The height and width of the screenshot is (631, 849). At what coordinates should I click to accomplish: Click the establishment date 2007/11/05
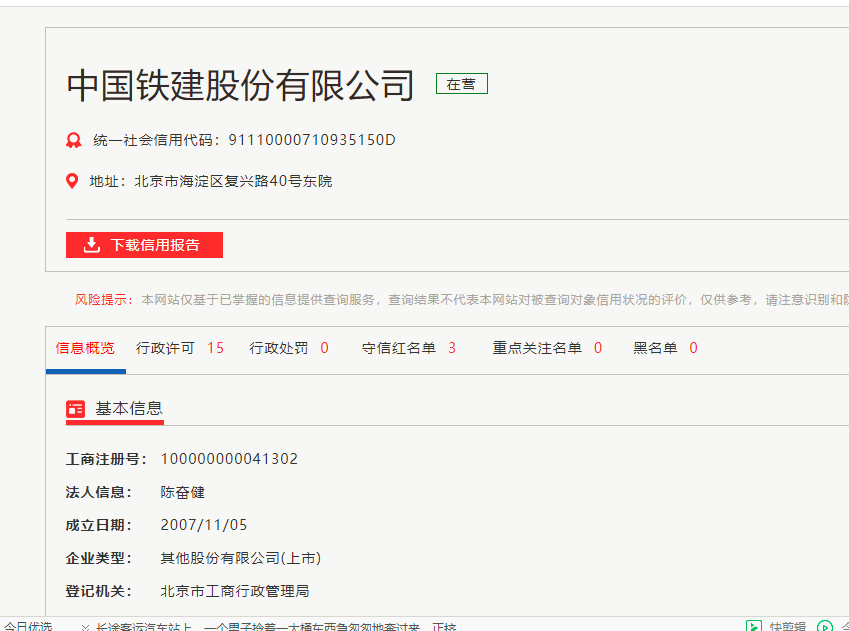pos(204,525)
